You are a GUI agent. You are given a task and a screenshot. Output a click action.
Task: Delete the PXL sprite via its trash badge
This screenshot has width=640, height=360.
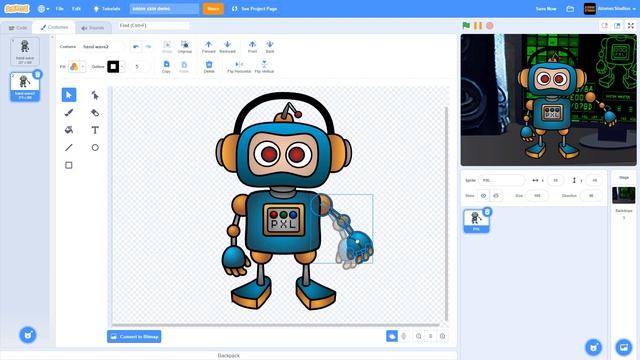pos(487,212)
